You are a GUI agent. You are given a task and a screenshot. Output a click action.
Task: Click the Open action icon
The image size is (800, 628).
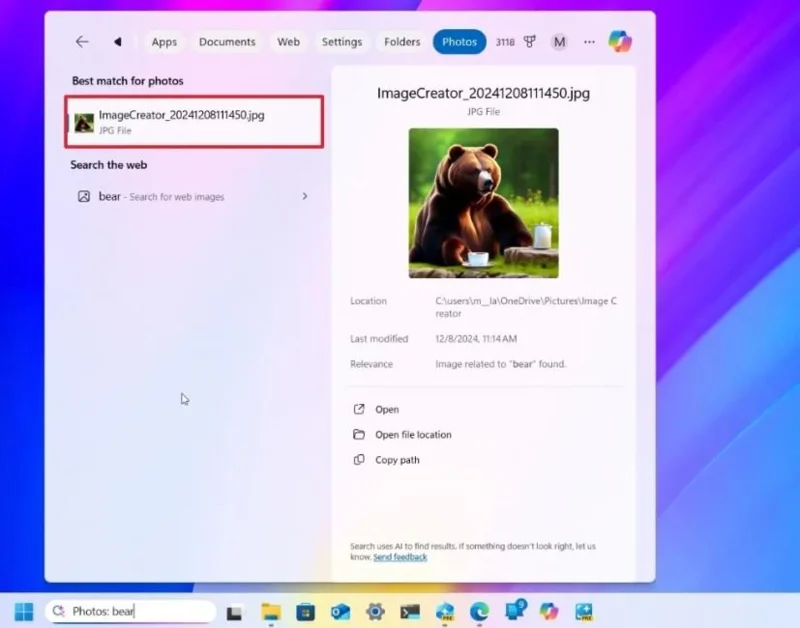[x=359, y=409]
